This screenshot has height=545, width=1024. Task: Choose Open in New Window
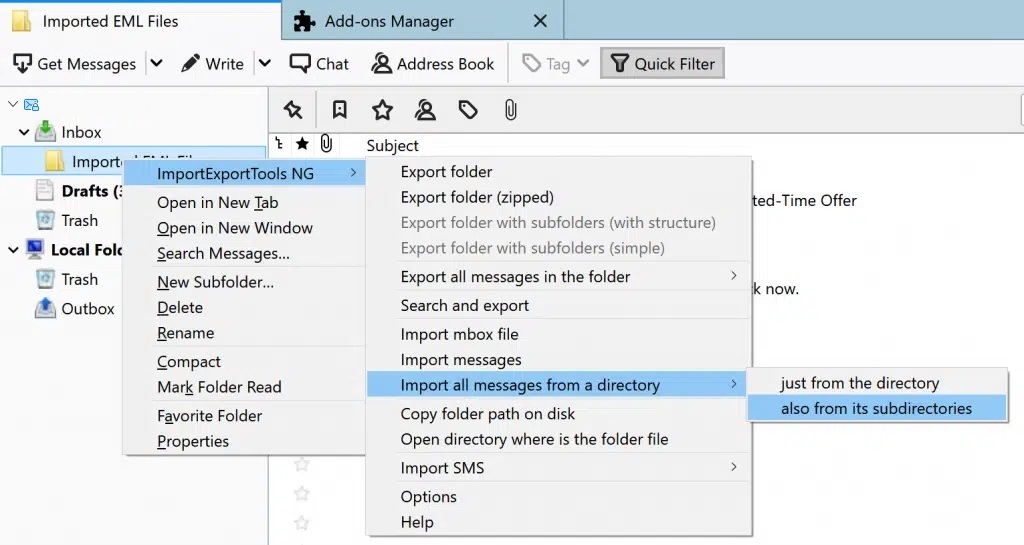tap(234, 228)
